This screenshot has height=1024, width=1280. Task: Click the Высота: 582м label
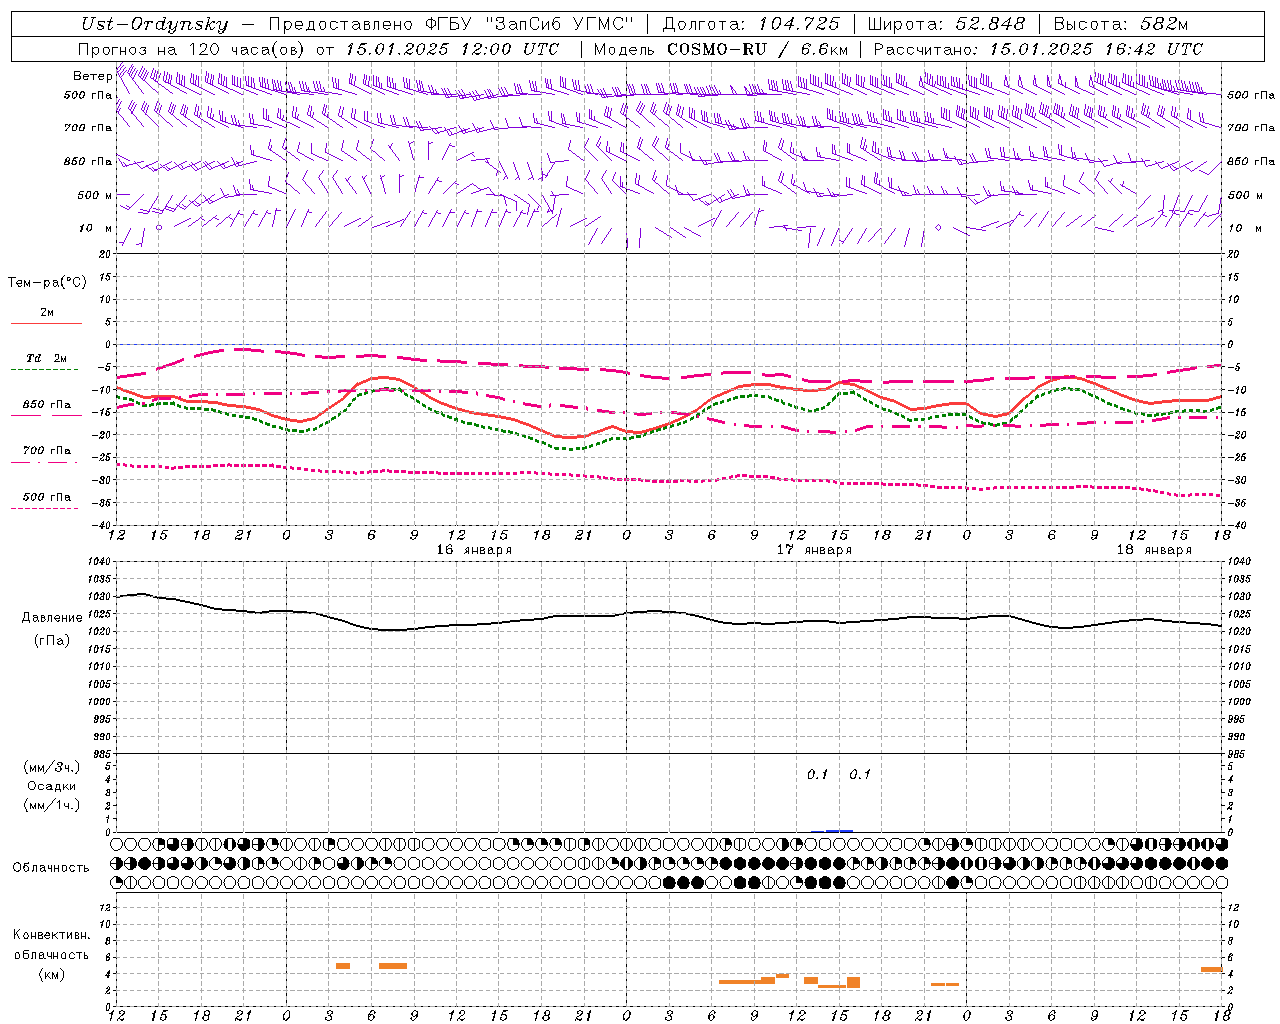point(1121,24)
